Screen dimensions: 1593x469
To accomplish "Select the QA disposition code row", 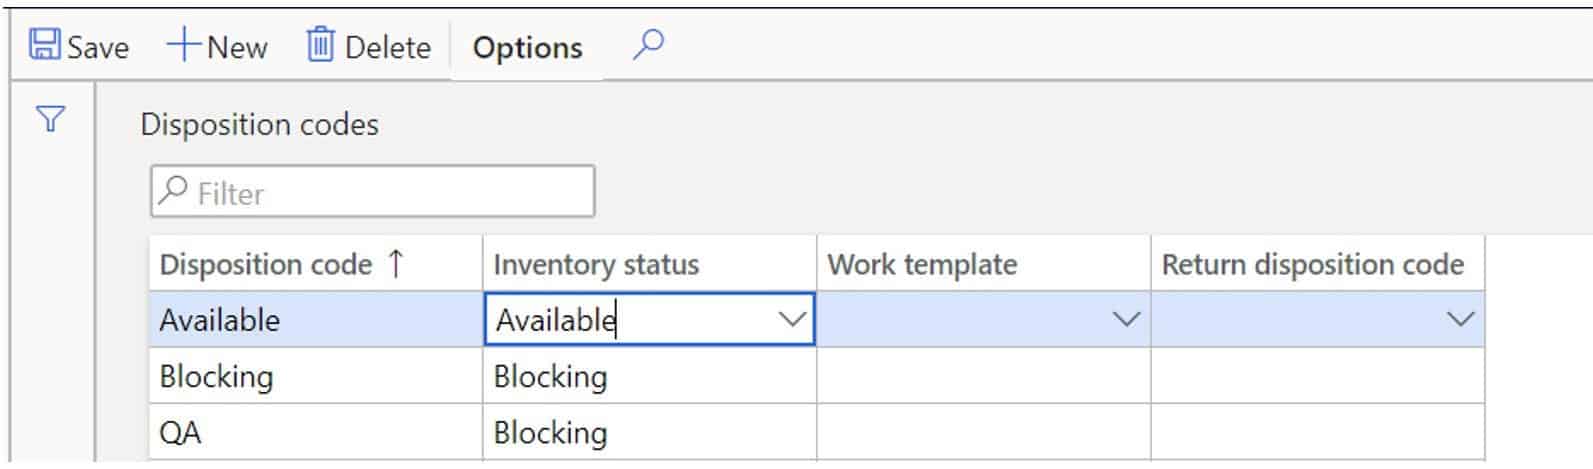I will point(181,433).
